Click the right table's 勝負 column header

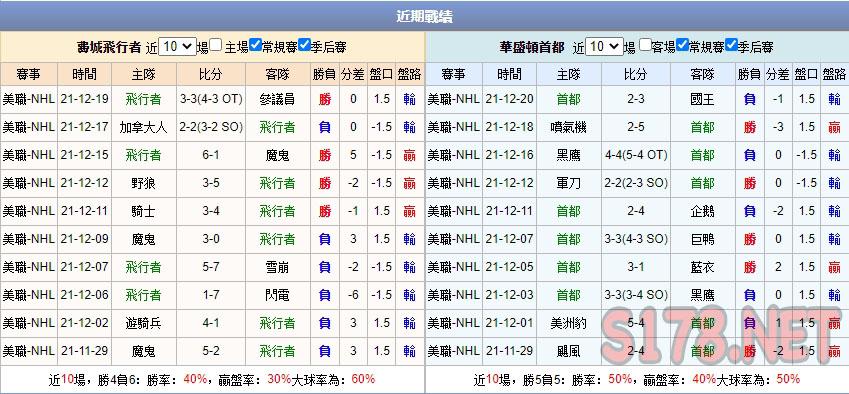point(749,74)
